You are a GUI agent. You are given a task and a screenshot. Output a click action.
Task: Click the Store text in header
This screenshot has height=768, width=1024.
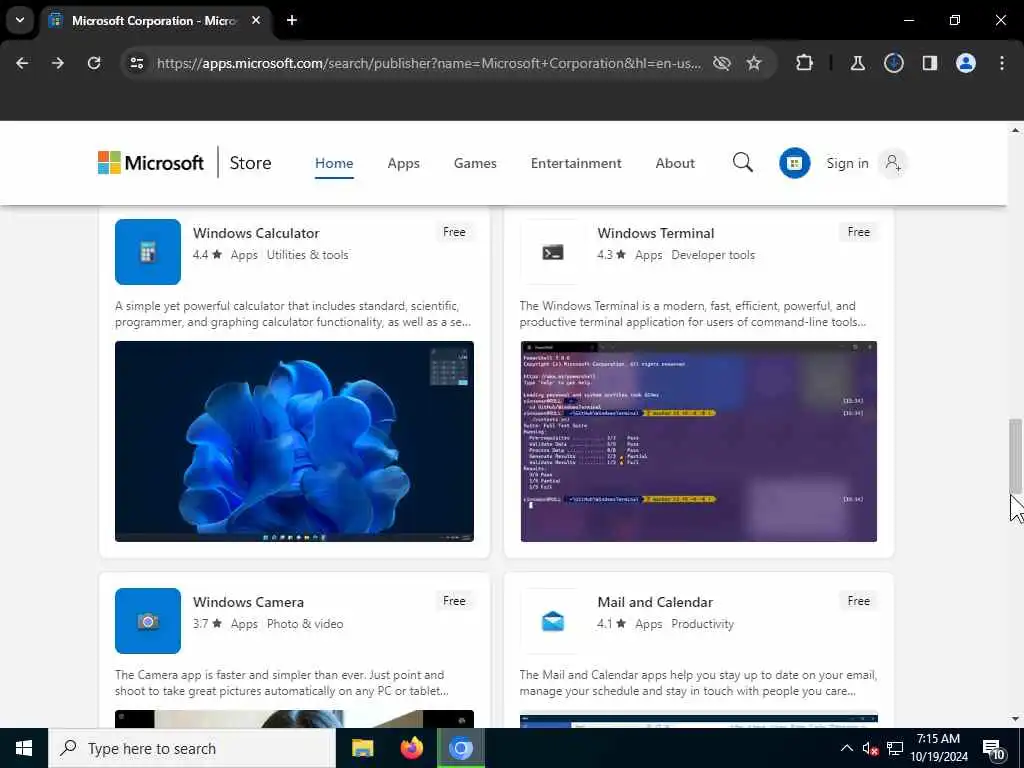pyautogui.click(x=250, y=163)
